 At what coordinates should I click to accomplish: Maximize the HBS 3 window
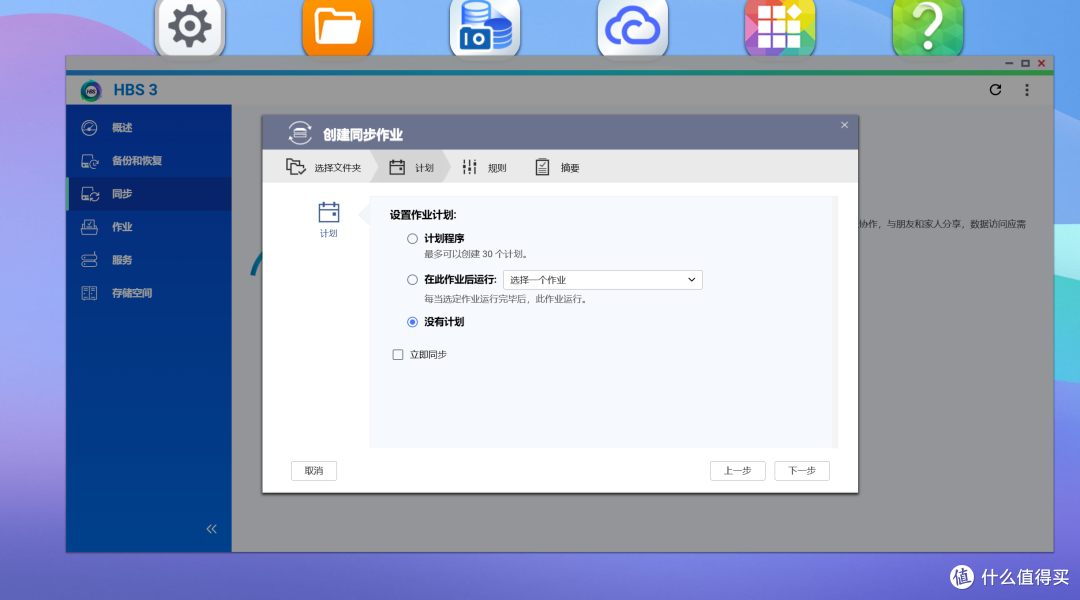click(x=1025, y=63)
